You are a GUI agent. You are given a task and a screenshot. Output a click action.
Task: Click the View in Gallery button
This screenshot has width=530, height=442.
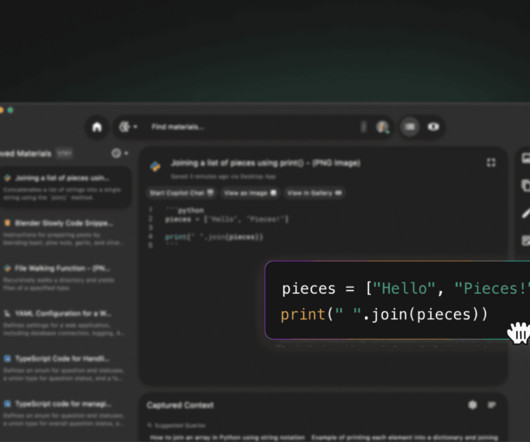click(x=314, y=193)
